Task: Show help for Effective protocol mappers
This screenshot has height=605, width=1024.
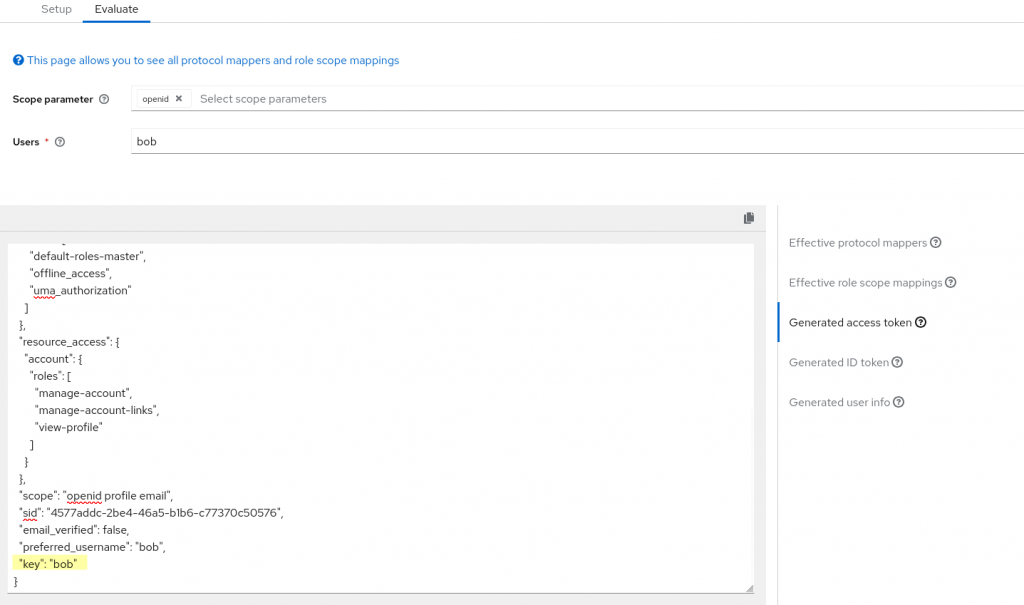Action: coord(936,242)
